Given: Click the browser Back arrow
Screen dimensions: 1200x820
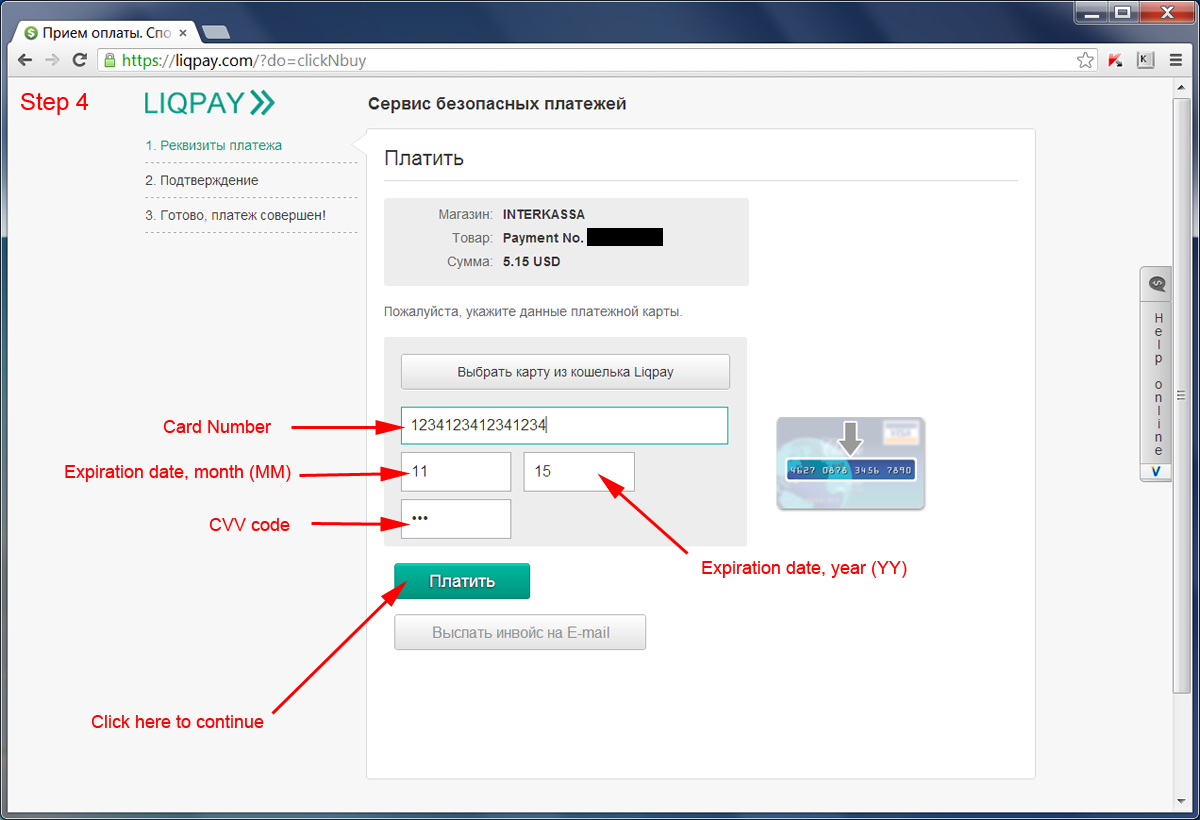Looking at the screenshot, I should click(26, 60).
